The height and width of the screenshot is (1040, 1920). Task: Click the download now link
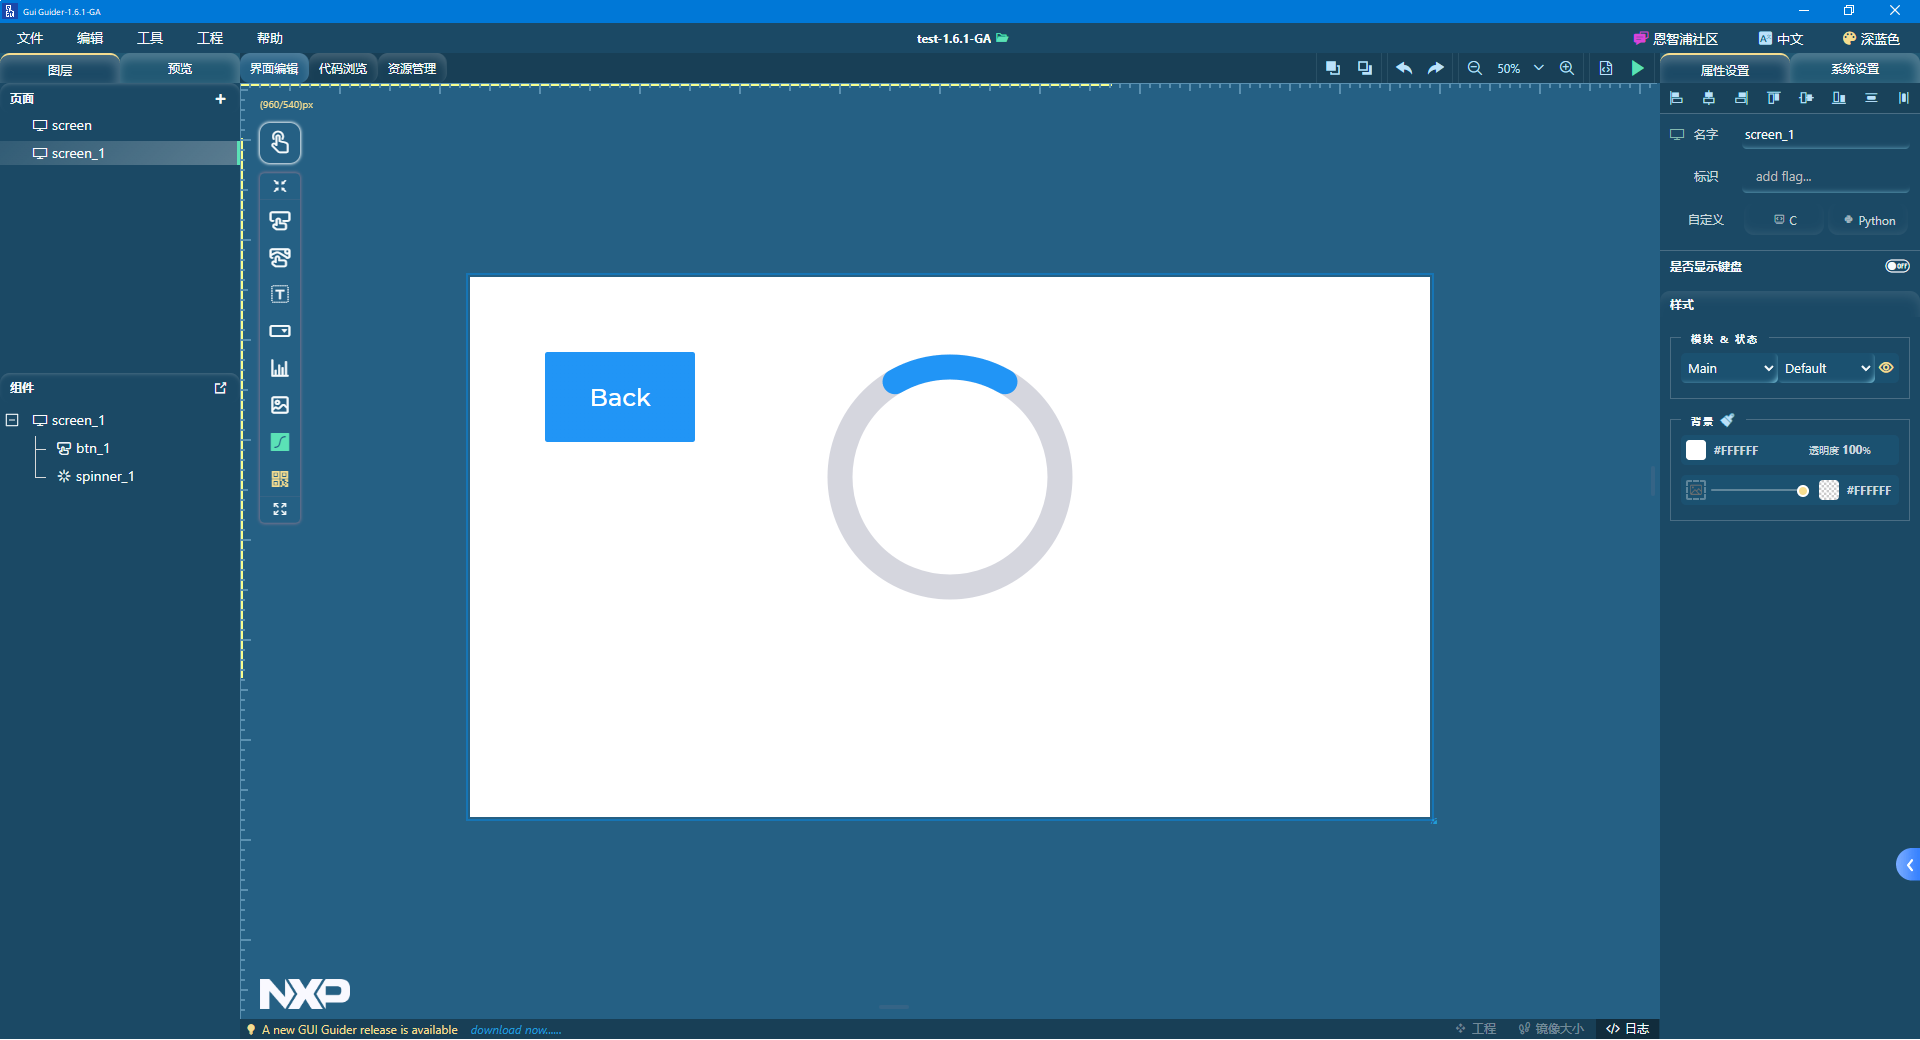(x=516, y=1030)
